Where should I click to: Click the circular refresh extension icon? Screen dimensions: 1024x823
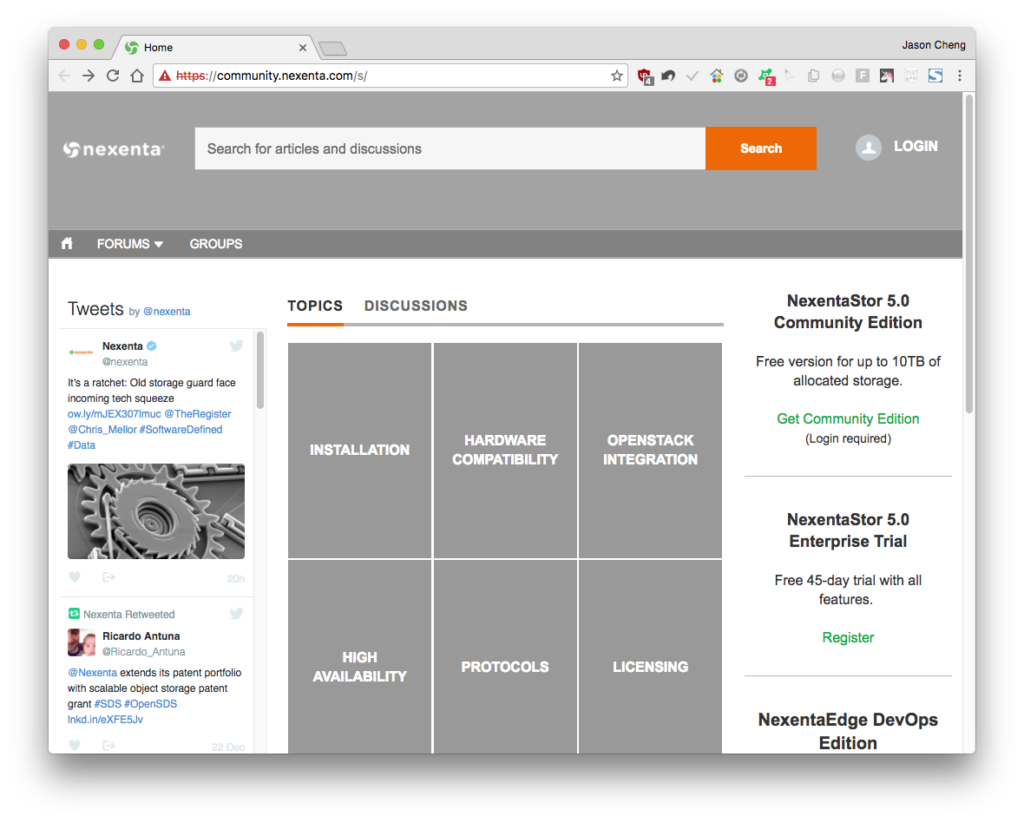pos(741,76)
